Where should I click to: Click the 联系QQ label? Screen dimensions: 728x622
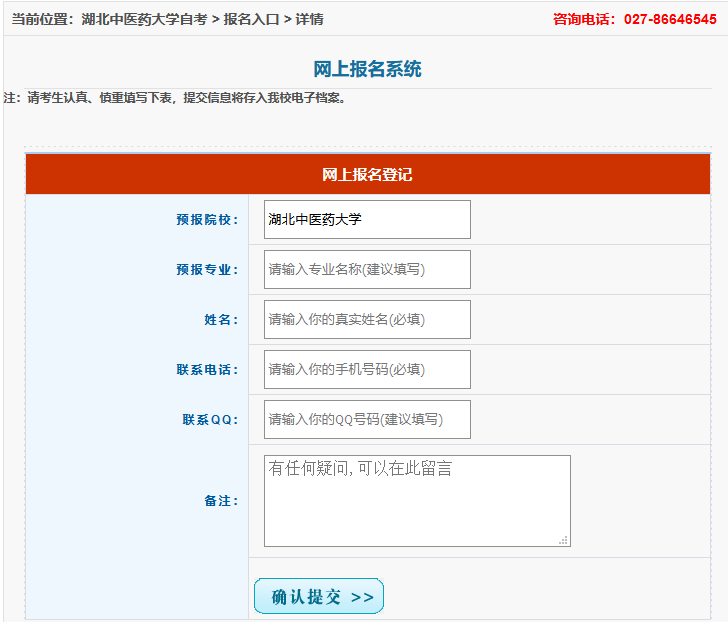pyautogui.click(x=210, y=420)
